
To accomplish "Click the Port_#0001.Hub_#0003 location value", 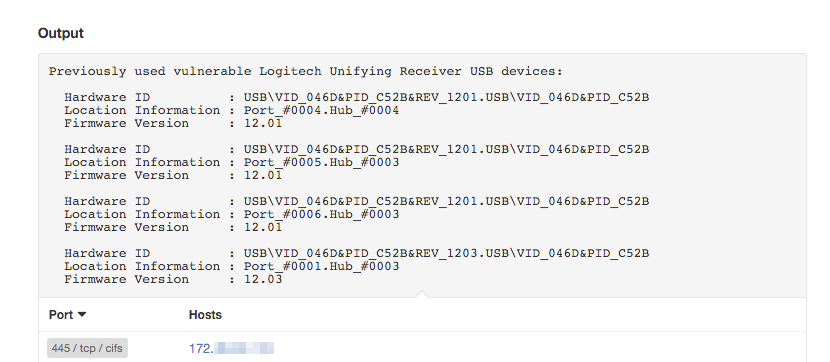I will pyautogui.click(x=321, y=266).
